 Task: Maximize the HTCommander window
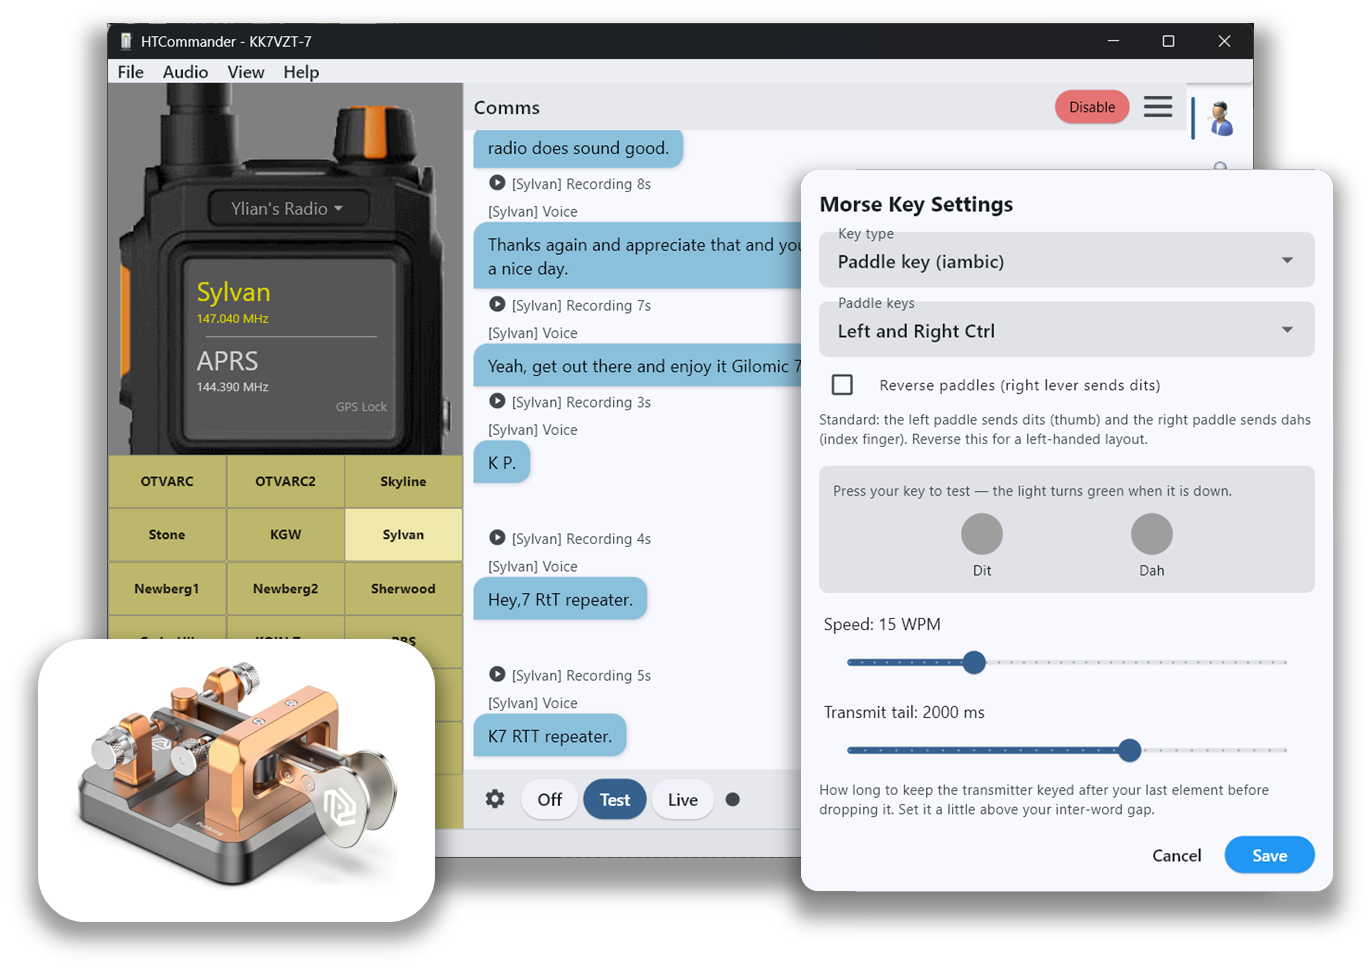(x=1168, y=41)
